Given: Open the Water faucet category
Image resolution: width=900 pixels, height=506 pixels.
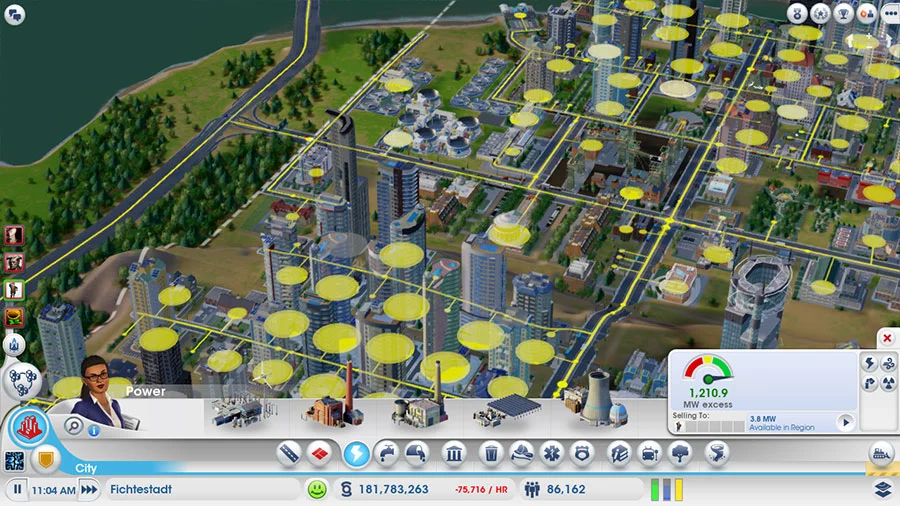Looking at the screenshot, I should 387,454.
